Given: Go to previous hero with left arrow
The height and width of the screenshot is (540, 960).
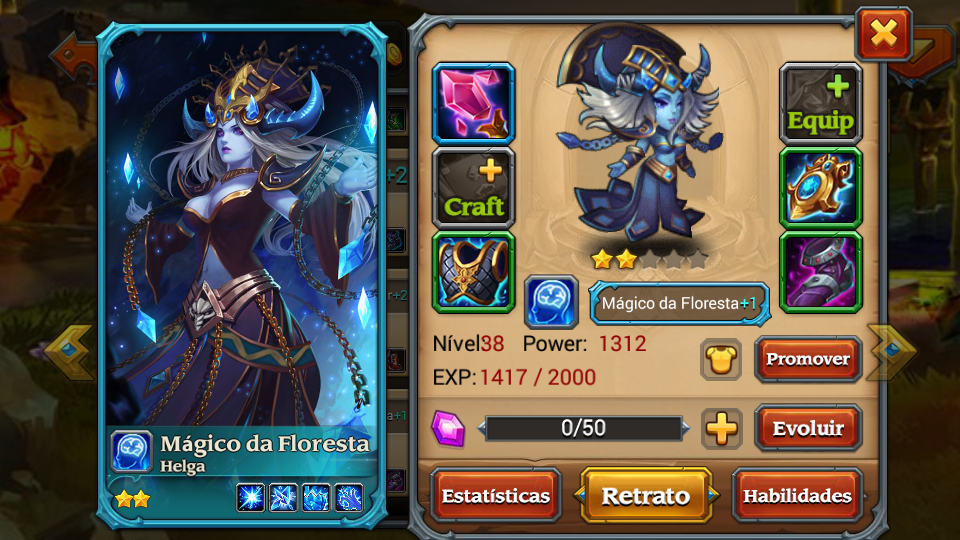Looking at the screenshot, I should tap(70, 351).
